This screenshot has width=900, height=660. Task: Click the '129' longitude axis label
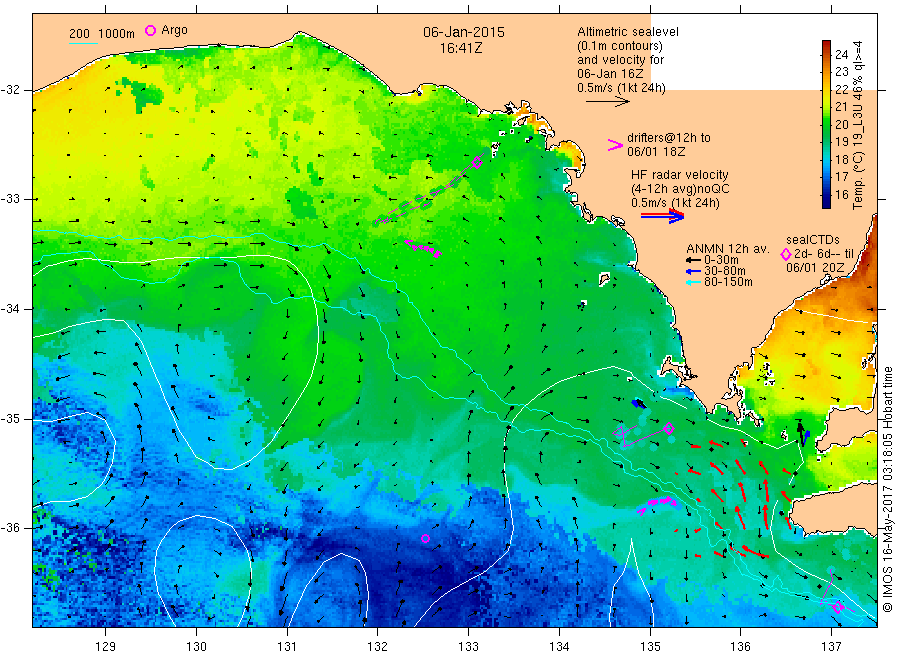106,647
